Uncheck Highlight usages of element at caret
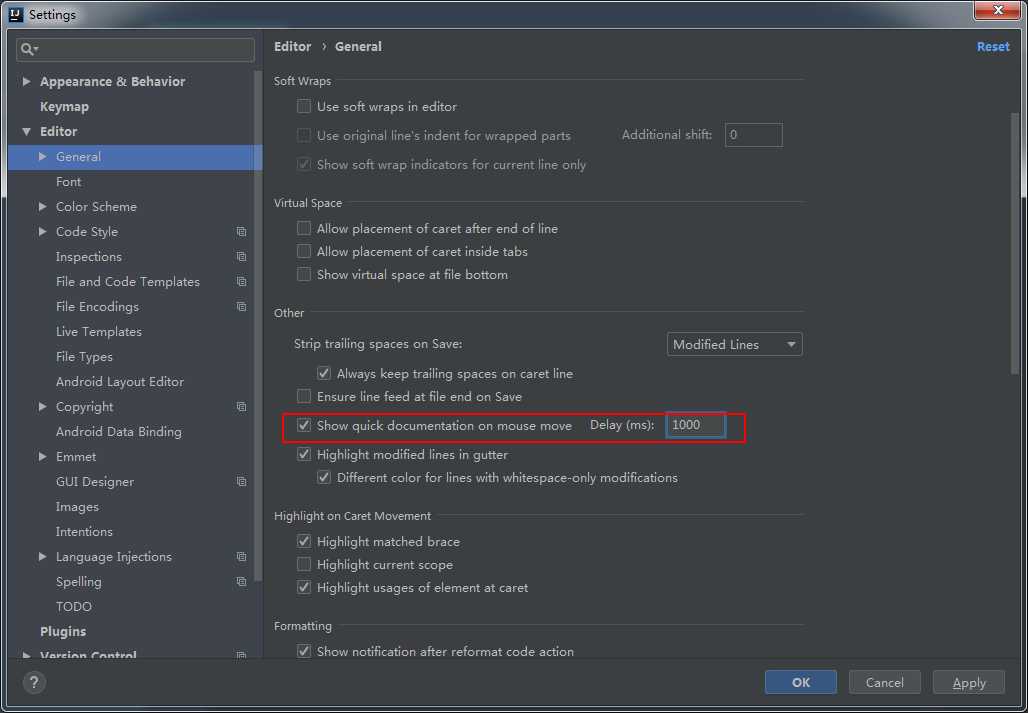This screenshot has width=1028, height=713. 304,588
